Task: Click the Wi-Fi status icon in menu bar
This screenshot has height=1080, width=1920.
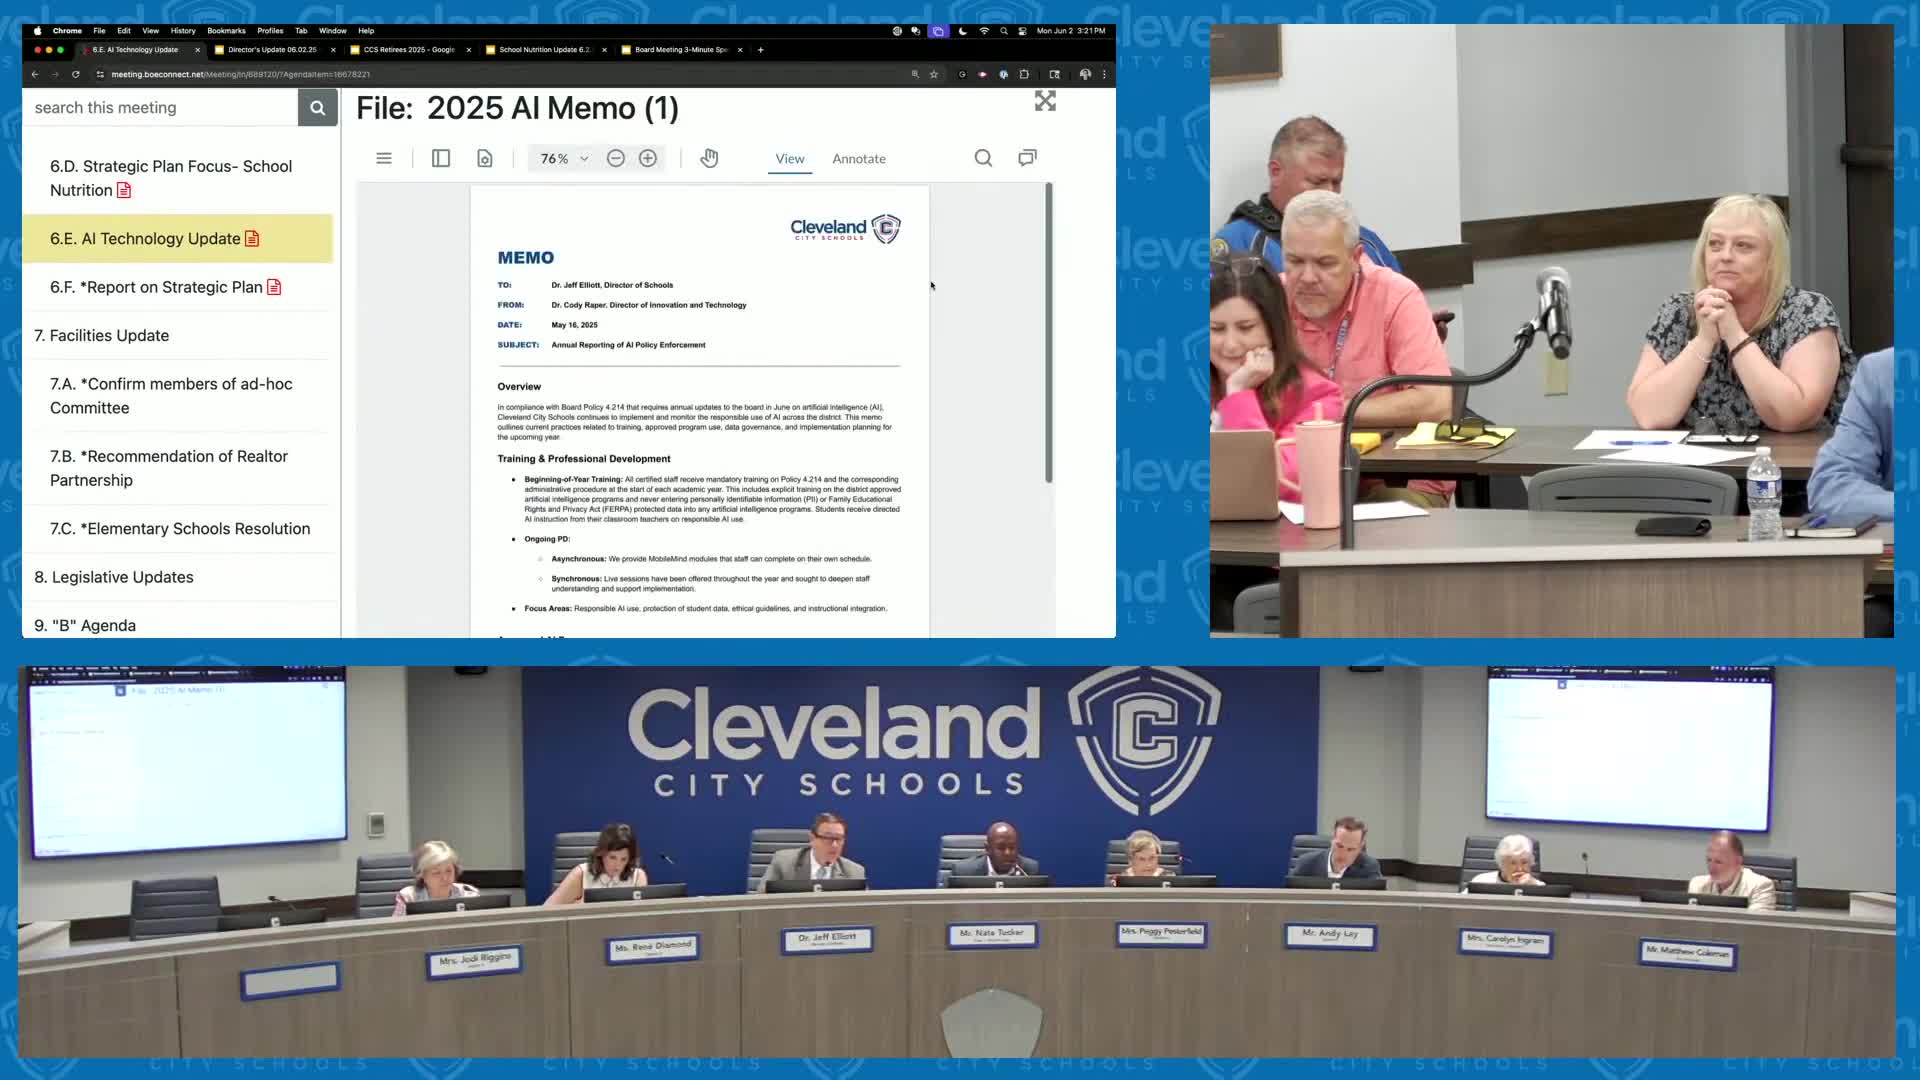Action: (984, 31)
